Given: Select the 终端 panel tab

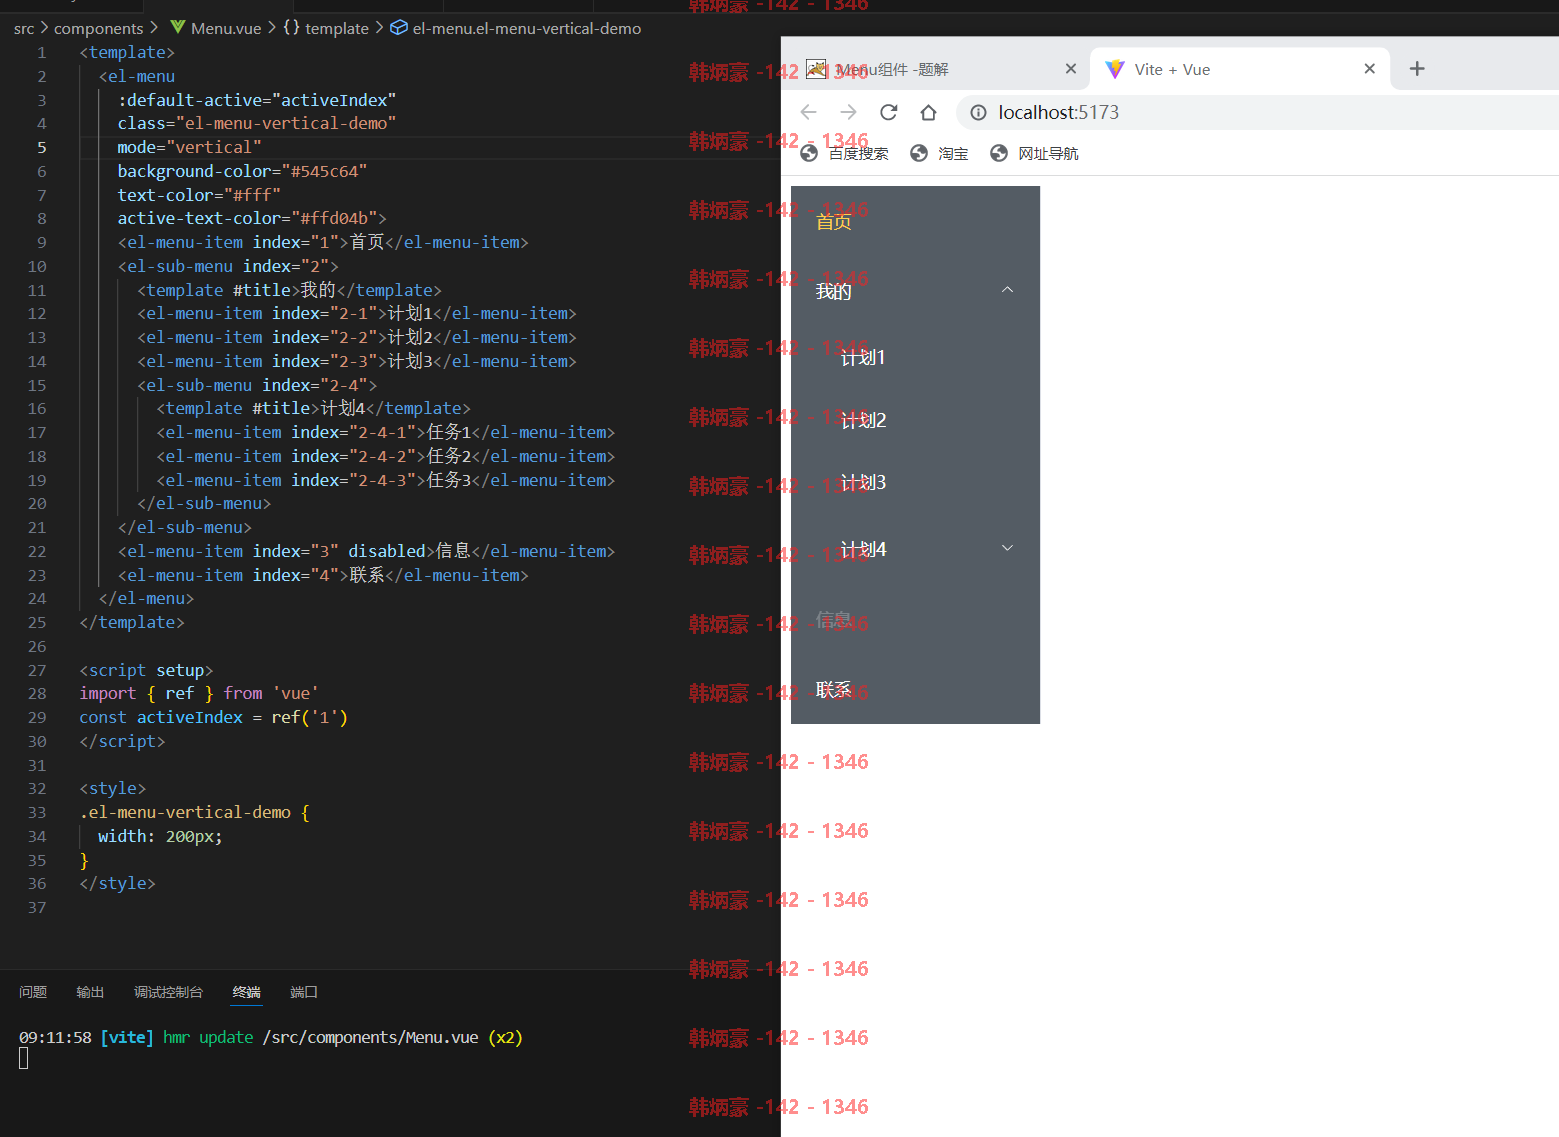Looking at the screenshot, I should (246, 992).
